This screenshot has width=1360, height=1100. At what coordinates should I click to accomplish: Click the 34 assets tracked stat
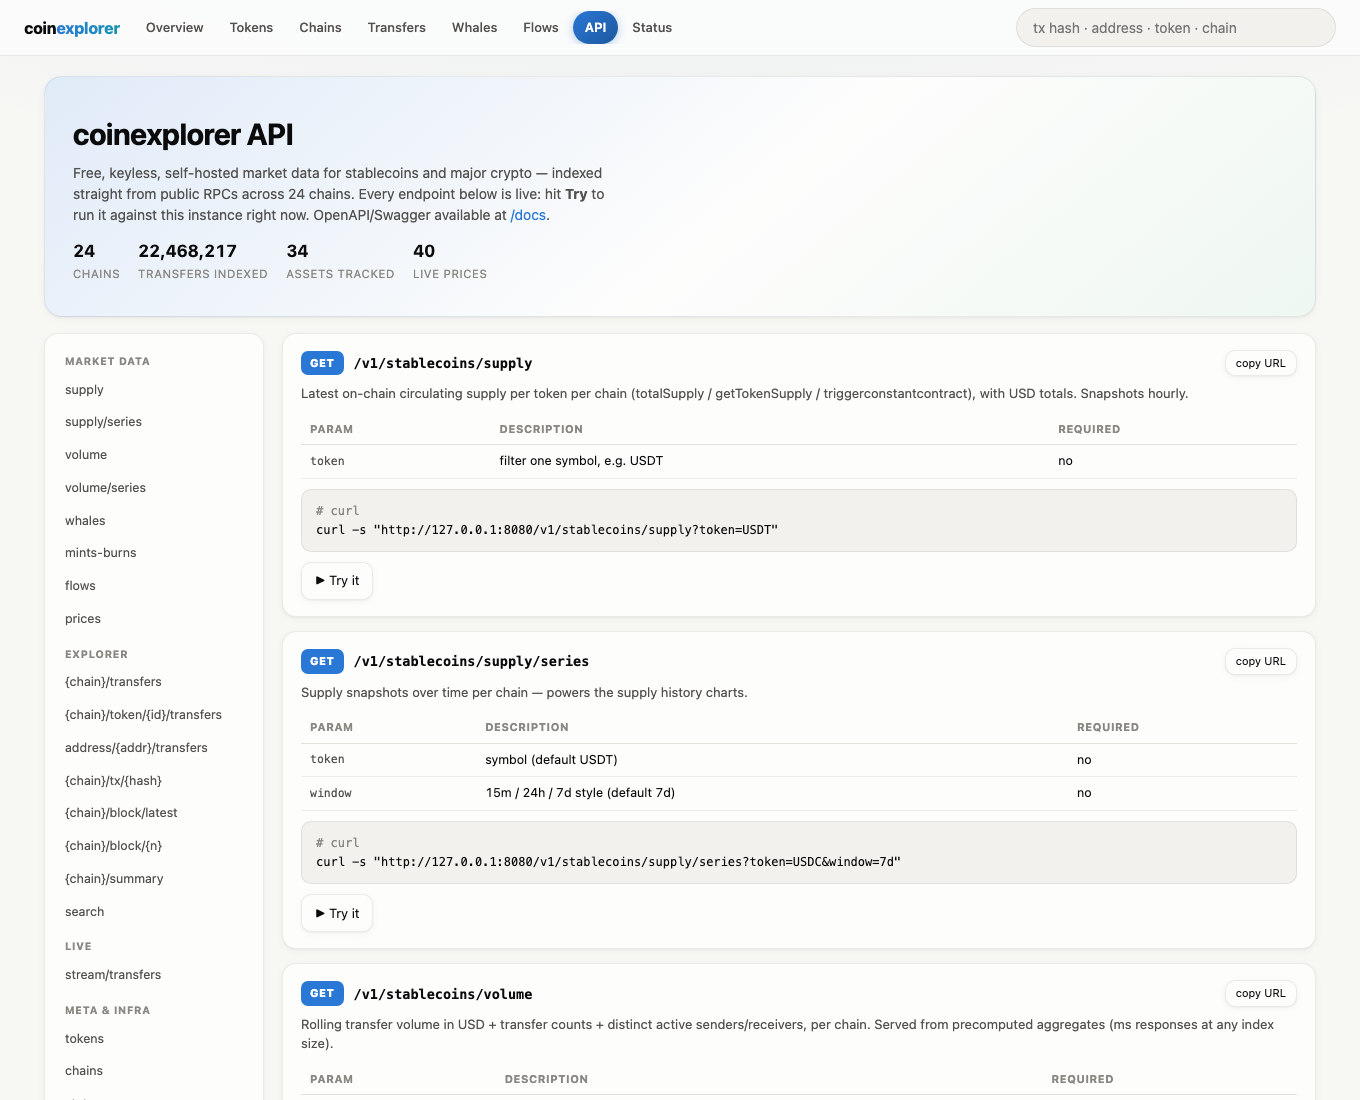340,261
